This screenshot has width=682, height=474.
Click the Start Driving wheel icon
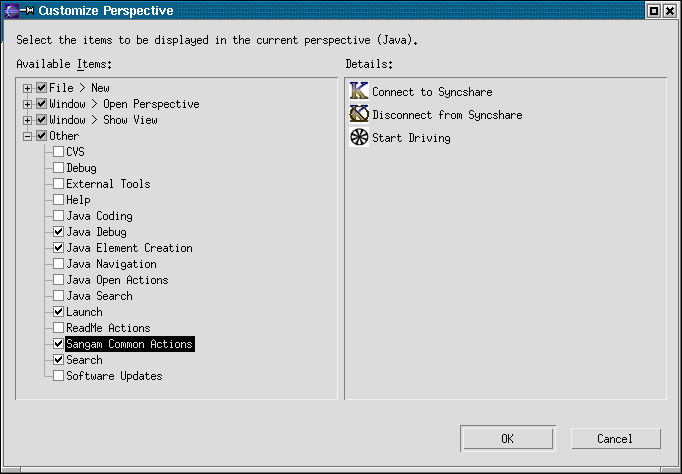click(359, 137)
